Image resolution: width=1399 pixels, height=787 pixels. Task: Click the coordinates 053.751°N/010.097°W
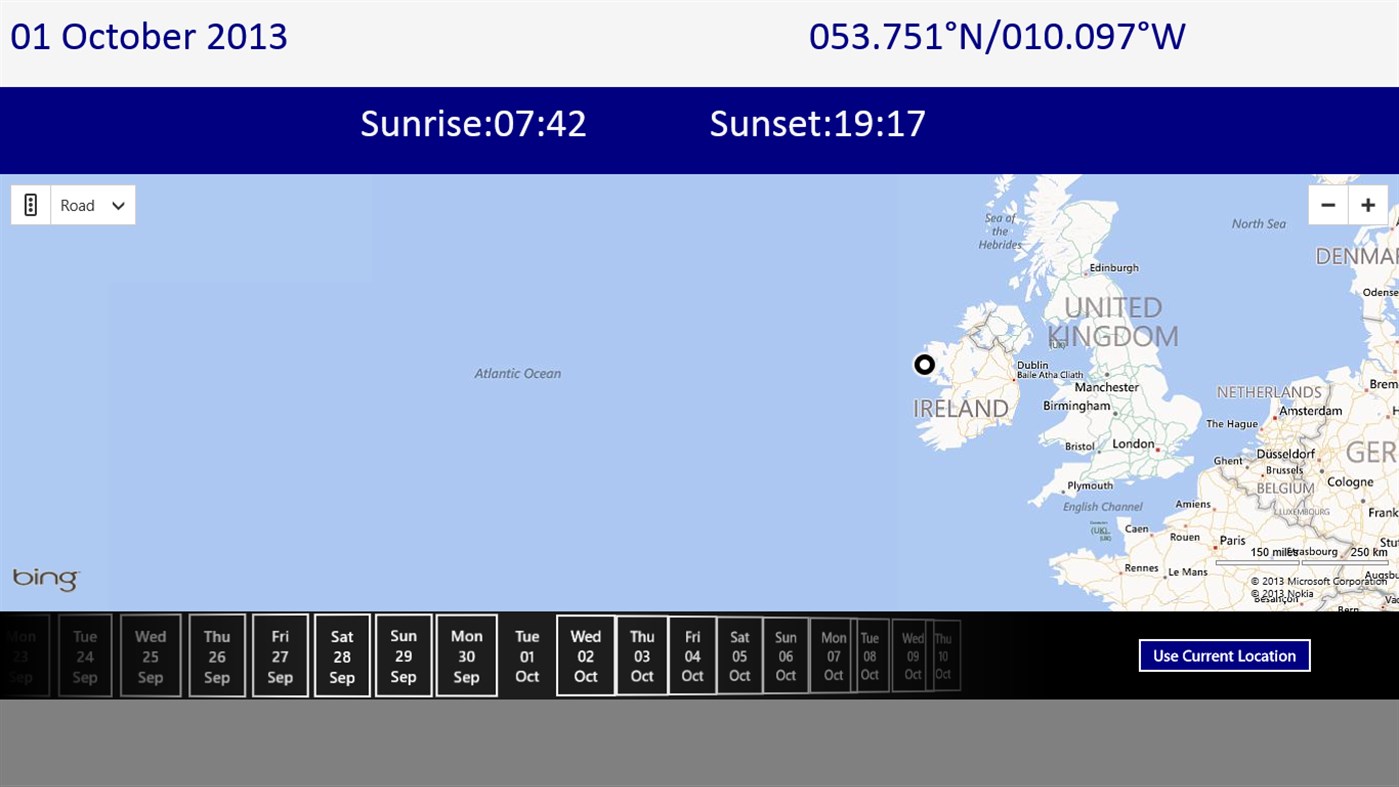[997, 36]
